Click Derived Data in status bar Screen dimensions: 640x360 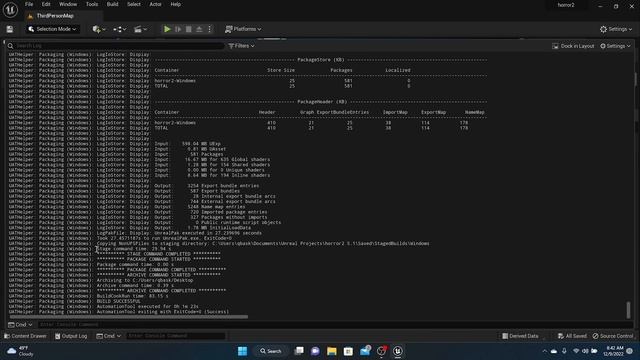pos(520,336)
